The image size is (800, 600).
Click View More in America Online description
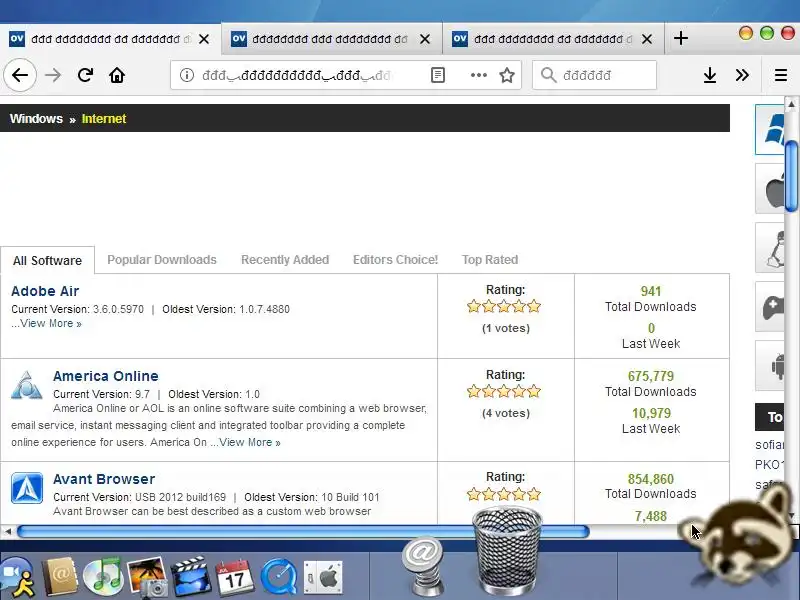[x=249, y=442]
